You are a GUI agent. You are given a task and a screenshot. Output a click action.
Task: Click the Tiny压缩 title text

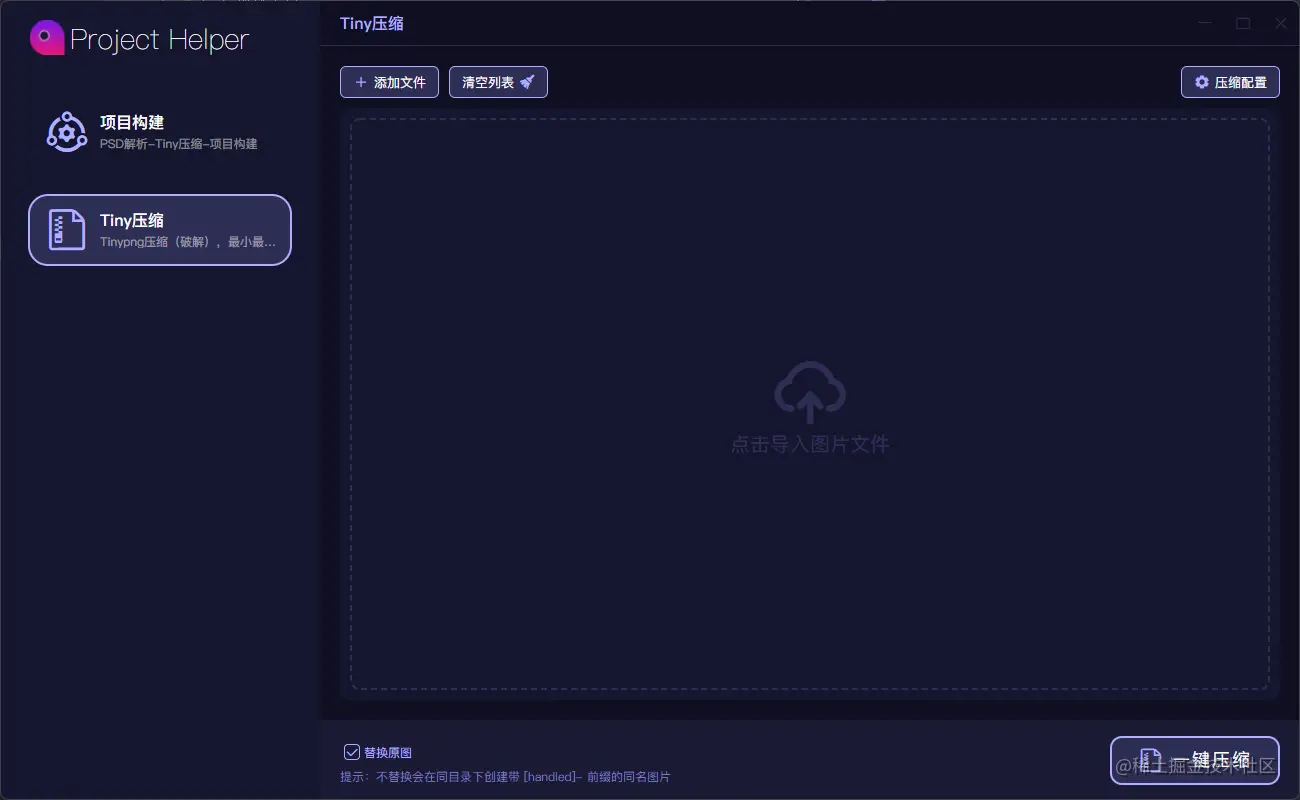(372, 23)
